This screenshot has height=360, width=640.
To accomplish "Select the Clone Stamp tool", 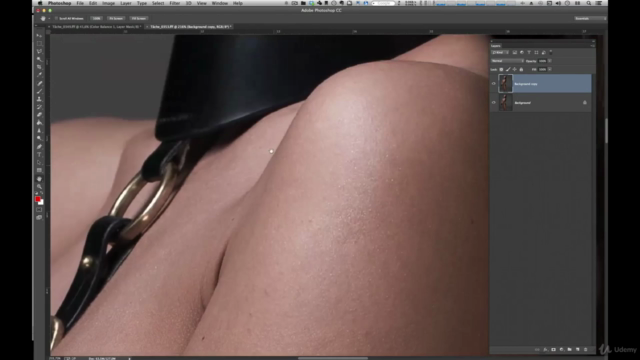I will coord(39,99).
